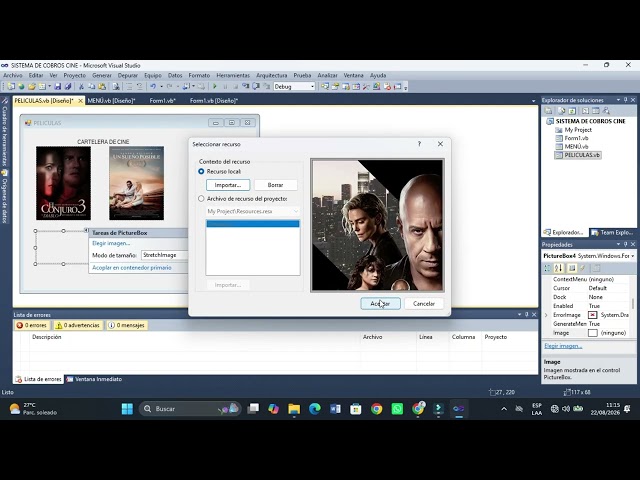640x480 pixels.
Task: Open the document tabs overflow dropdown arrow
Action: pyautogui.click(x=533, y=101)
